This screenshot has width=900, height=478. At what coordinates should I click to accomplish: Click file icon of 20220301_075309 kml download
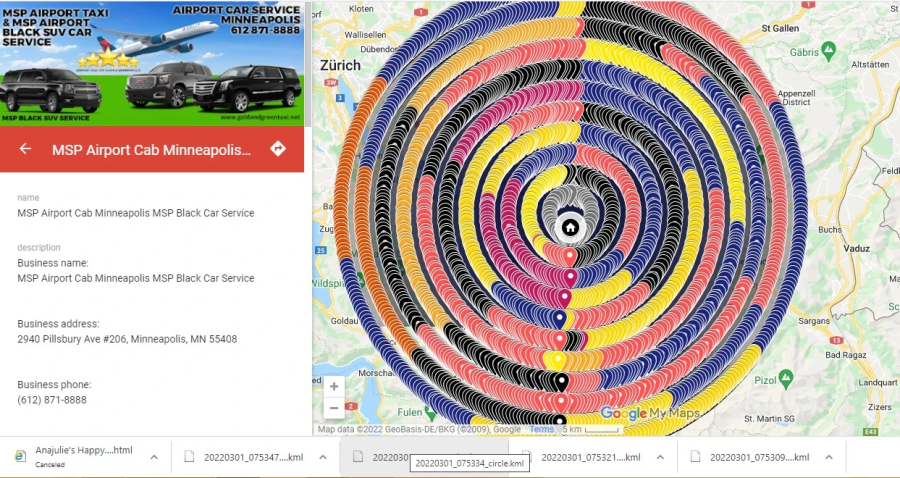pos(695,457)
